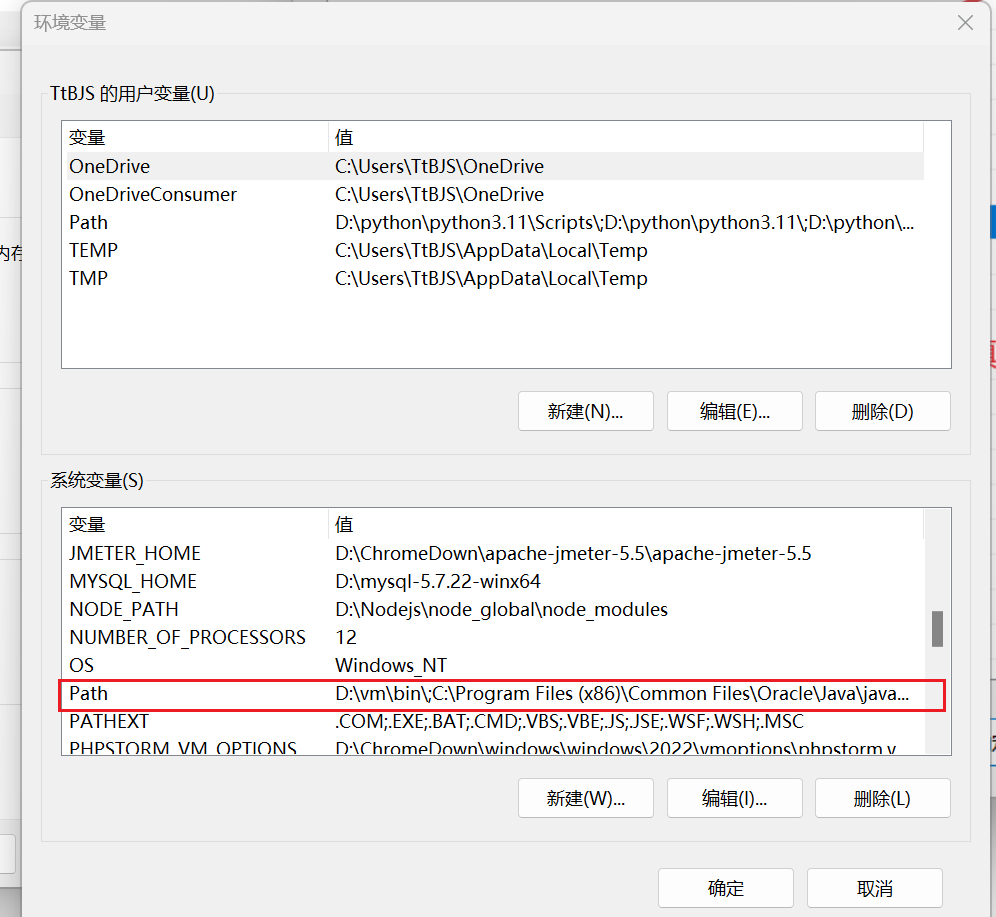Select the OS system variable
The image size is (996, 917).
point(494,665)
